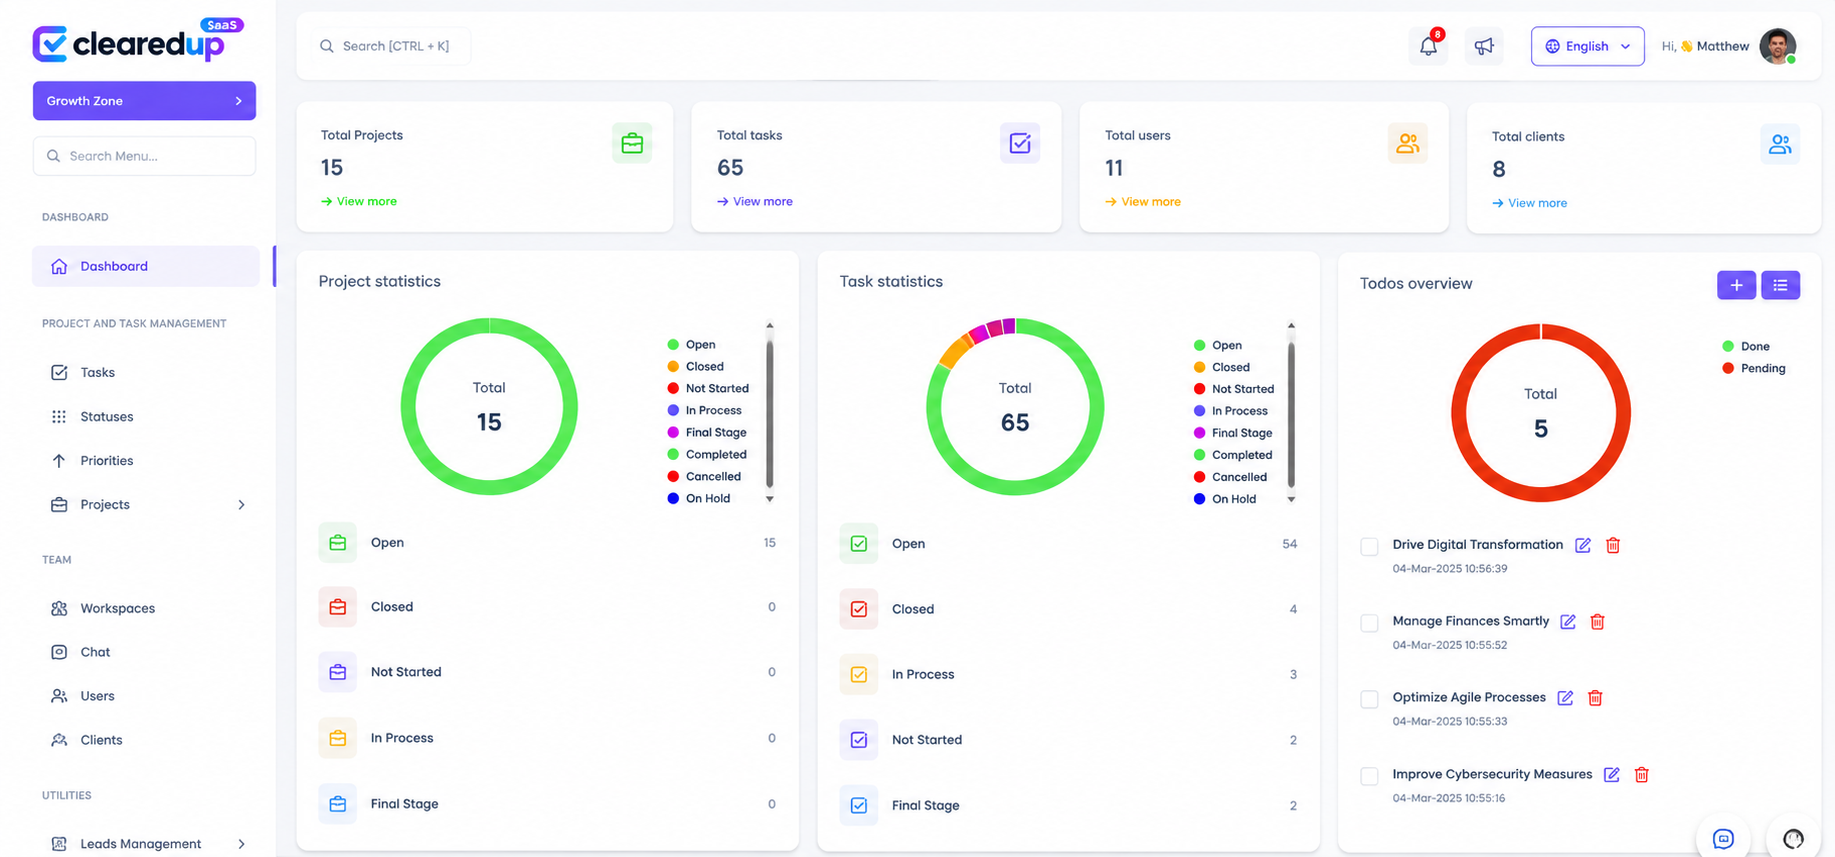Check the Optimize Agile Processes checkbox
This screenshot has height=857, width=1835.
(x=1370, y=699)
